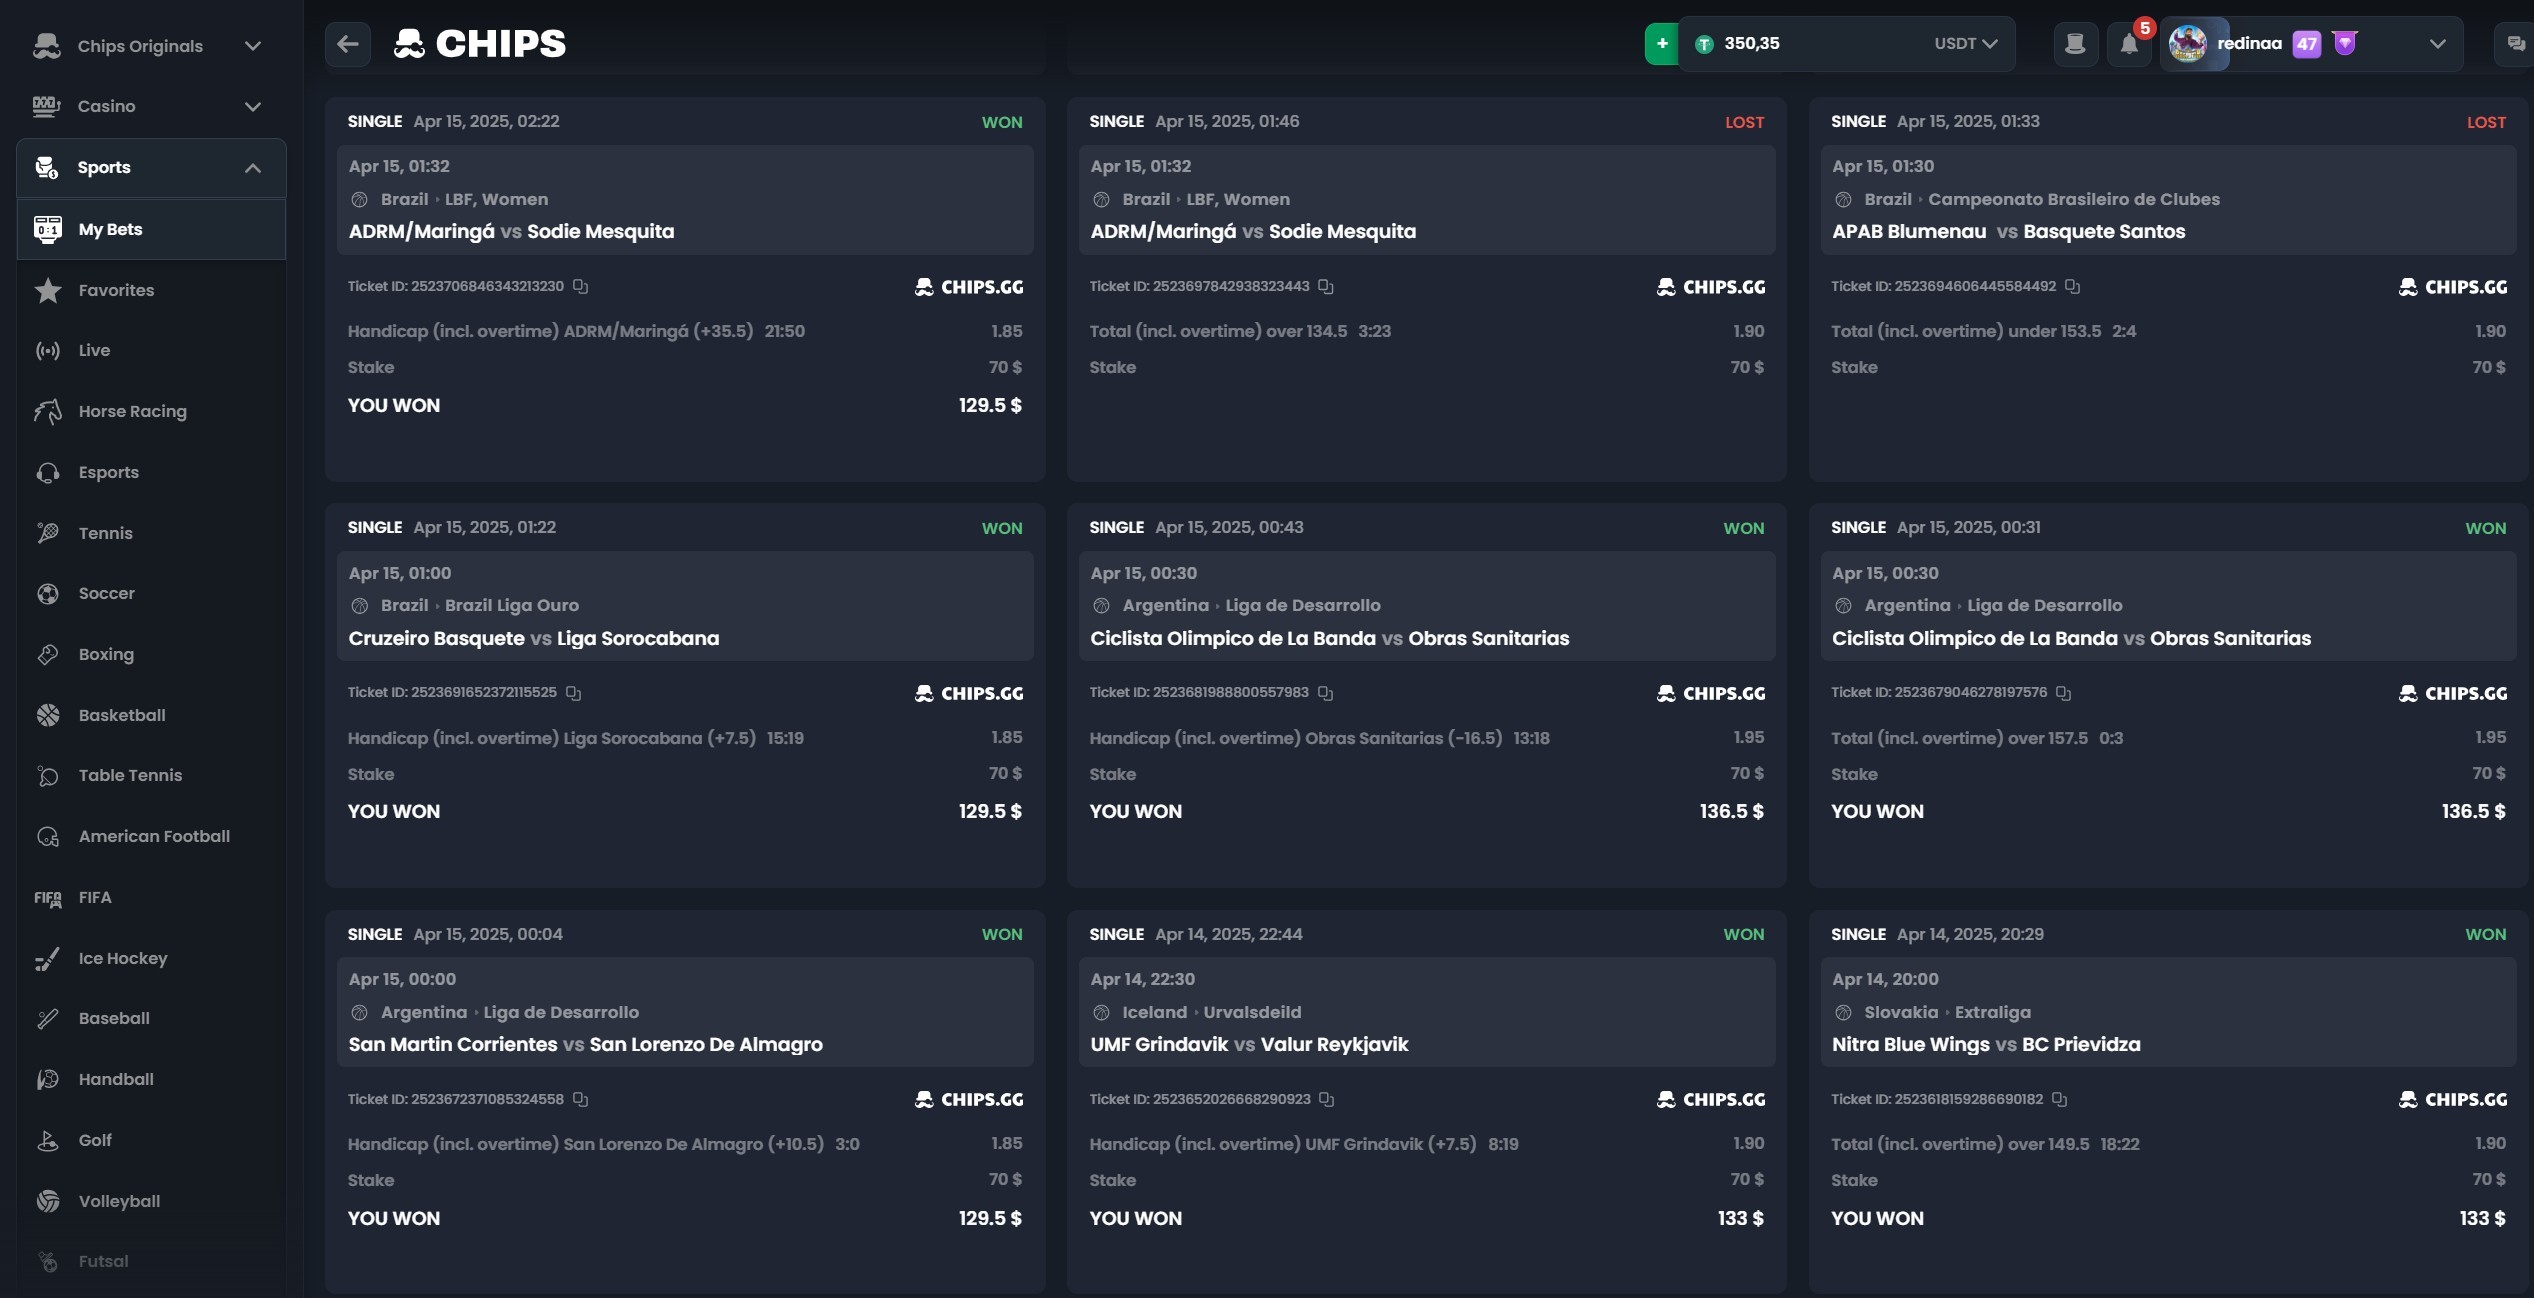Image resolution: width=2534 pixels, height=1298 pixels.
Task: Open Live betting
Action: pyautogui.click(x=94, y=350)
